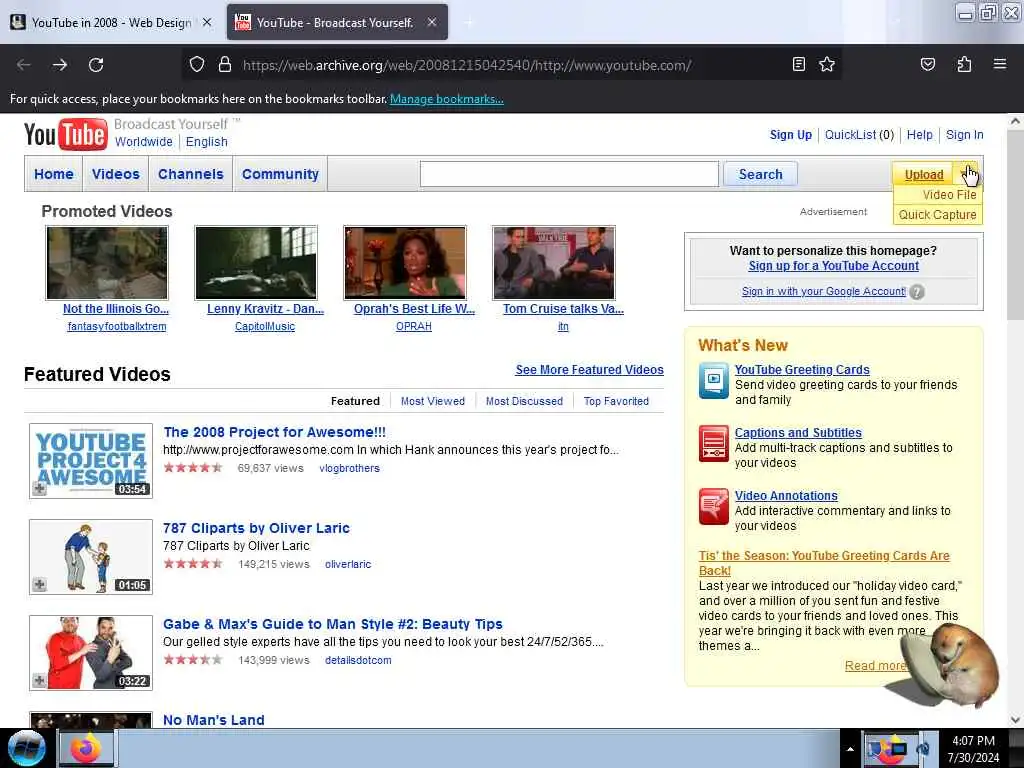Open vlogbrothers channel link
Screen dimensions: 1024x768
point(349,468)
